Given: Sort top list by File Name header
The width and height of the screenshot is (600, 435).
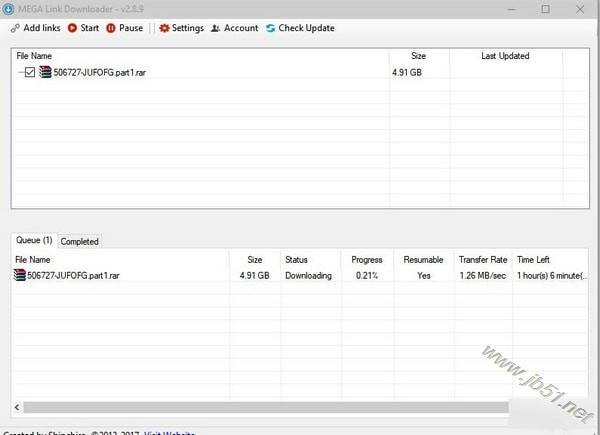Looking at the screenshot, I should 34,56.
